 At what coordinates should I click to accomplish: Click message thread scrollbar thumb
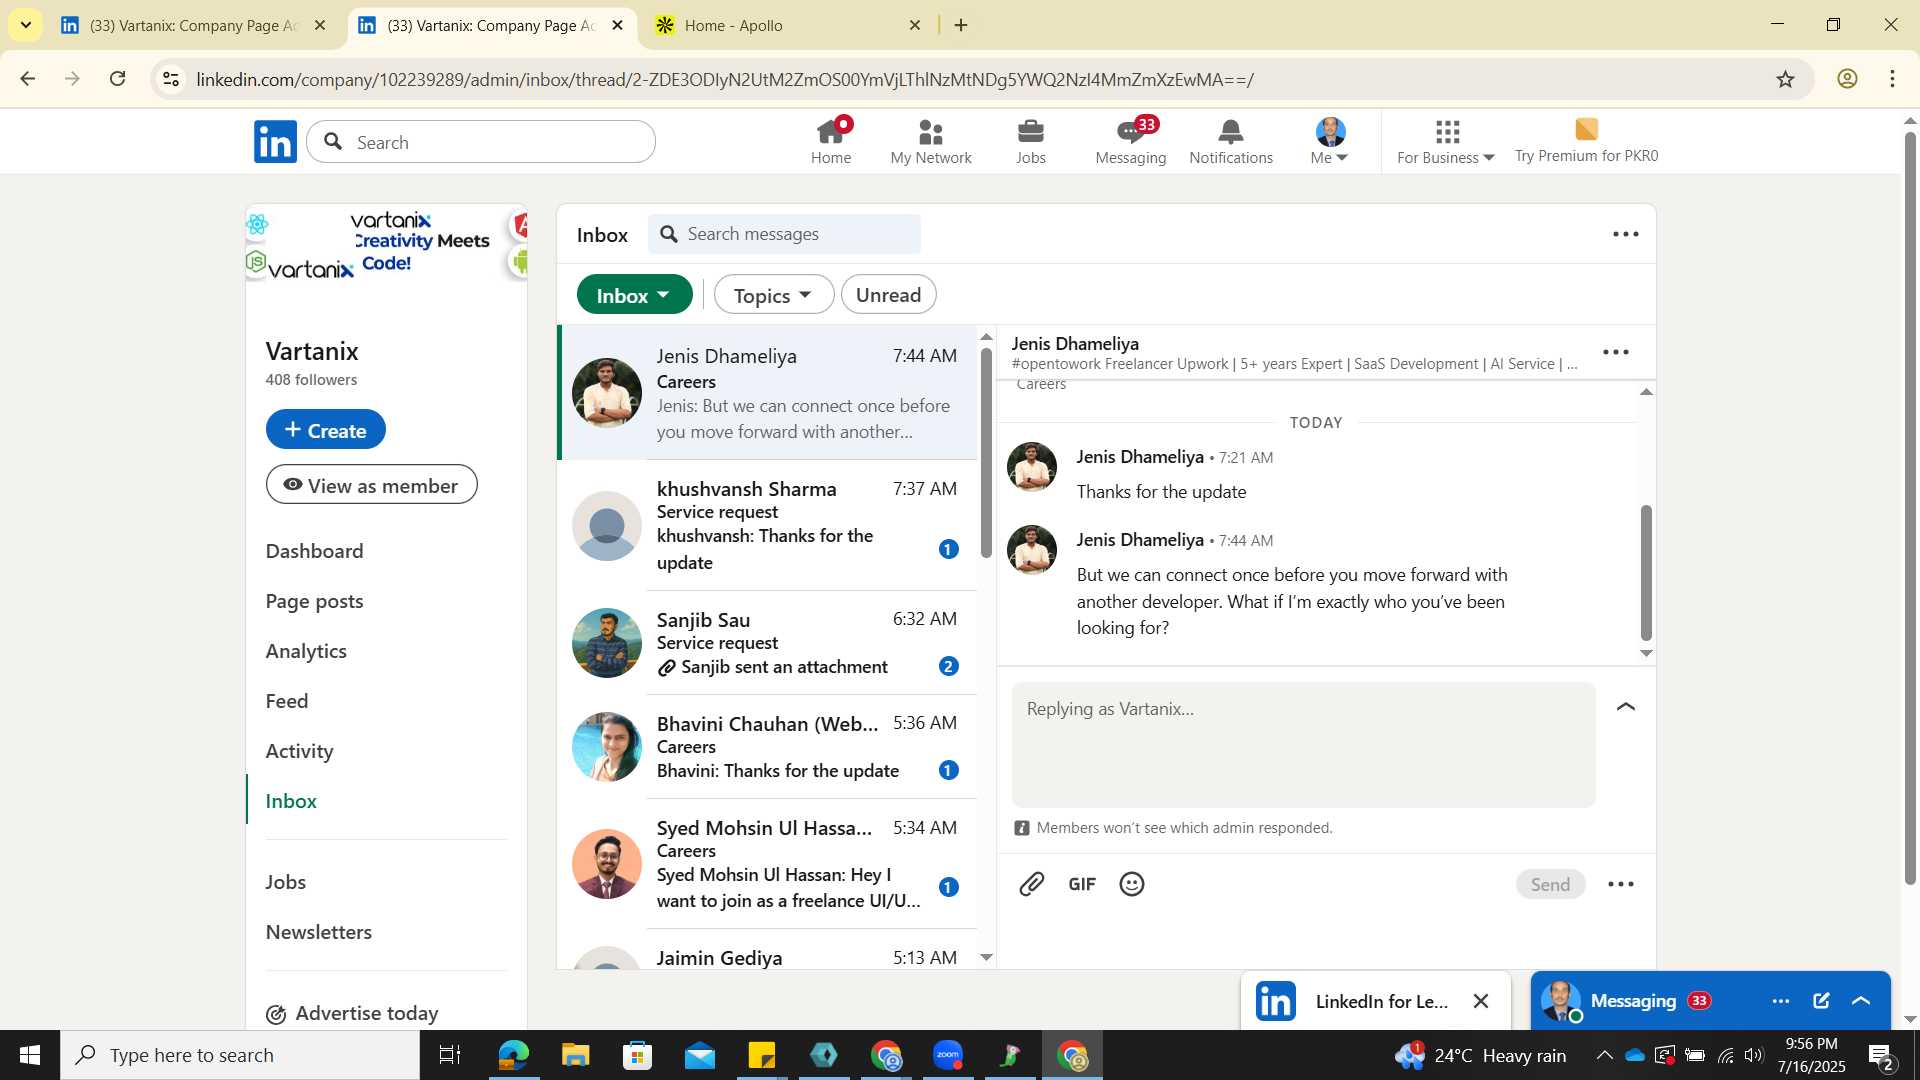coord(1646,573)
